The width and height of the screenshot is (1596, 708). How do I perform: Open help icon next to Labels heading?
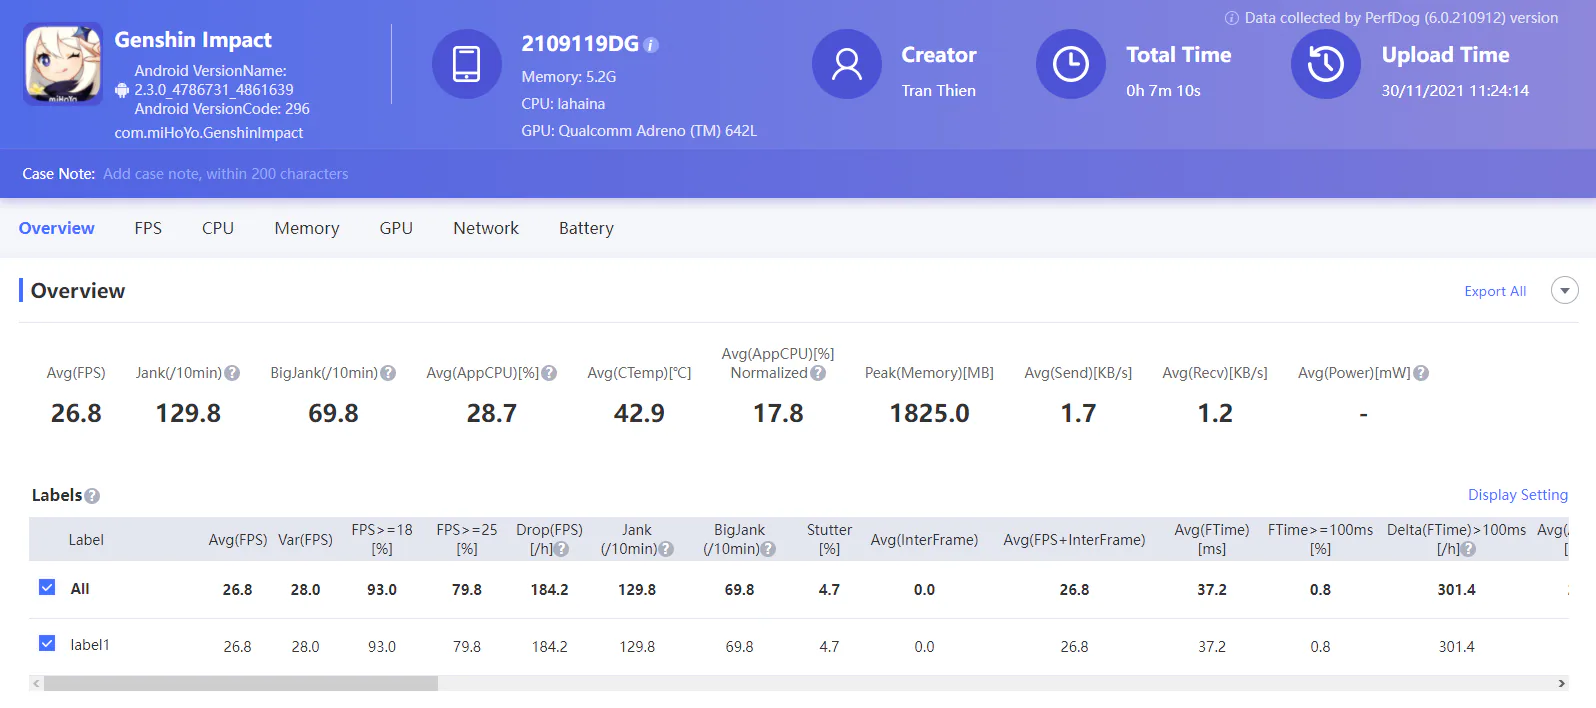click(92, 496)
